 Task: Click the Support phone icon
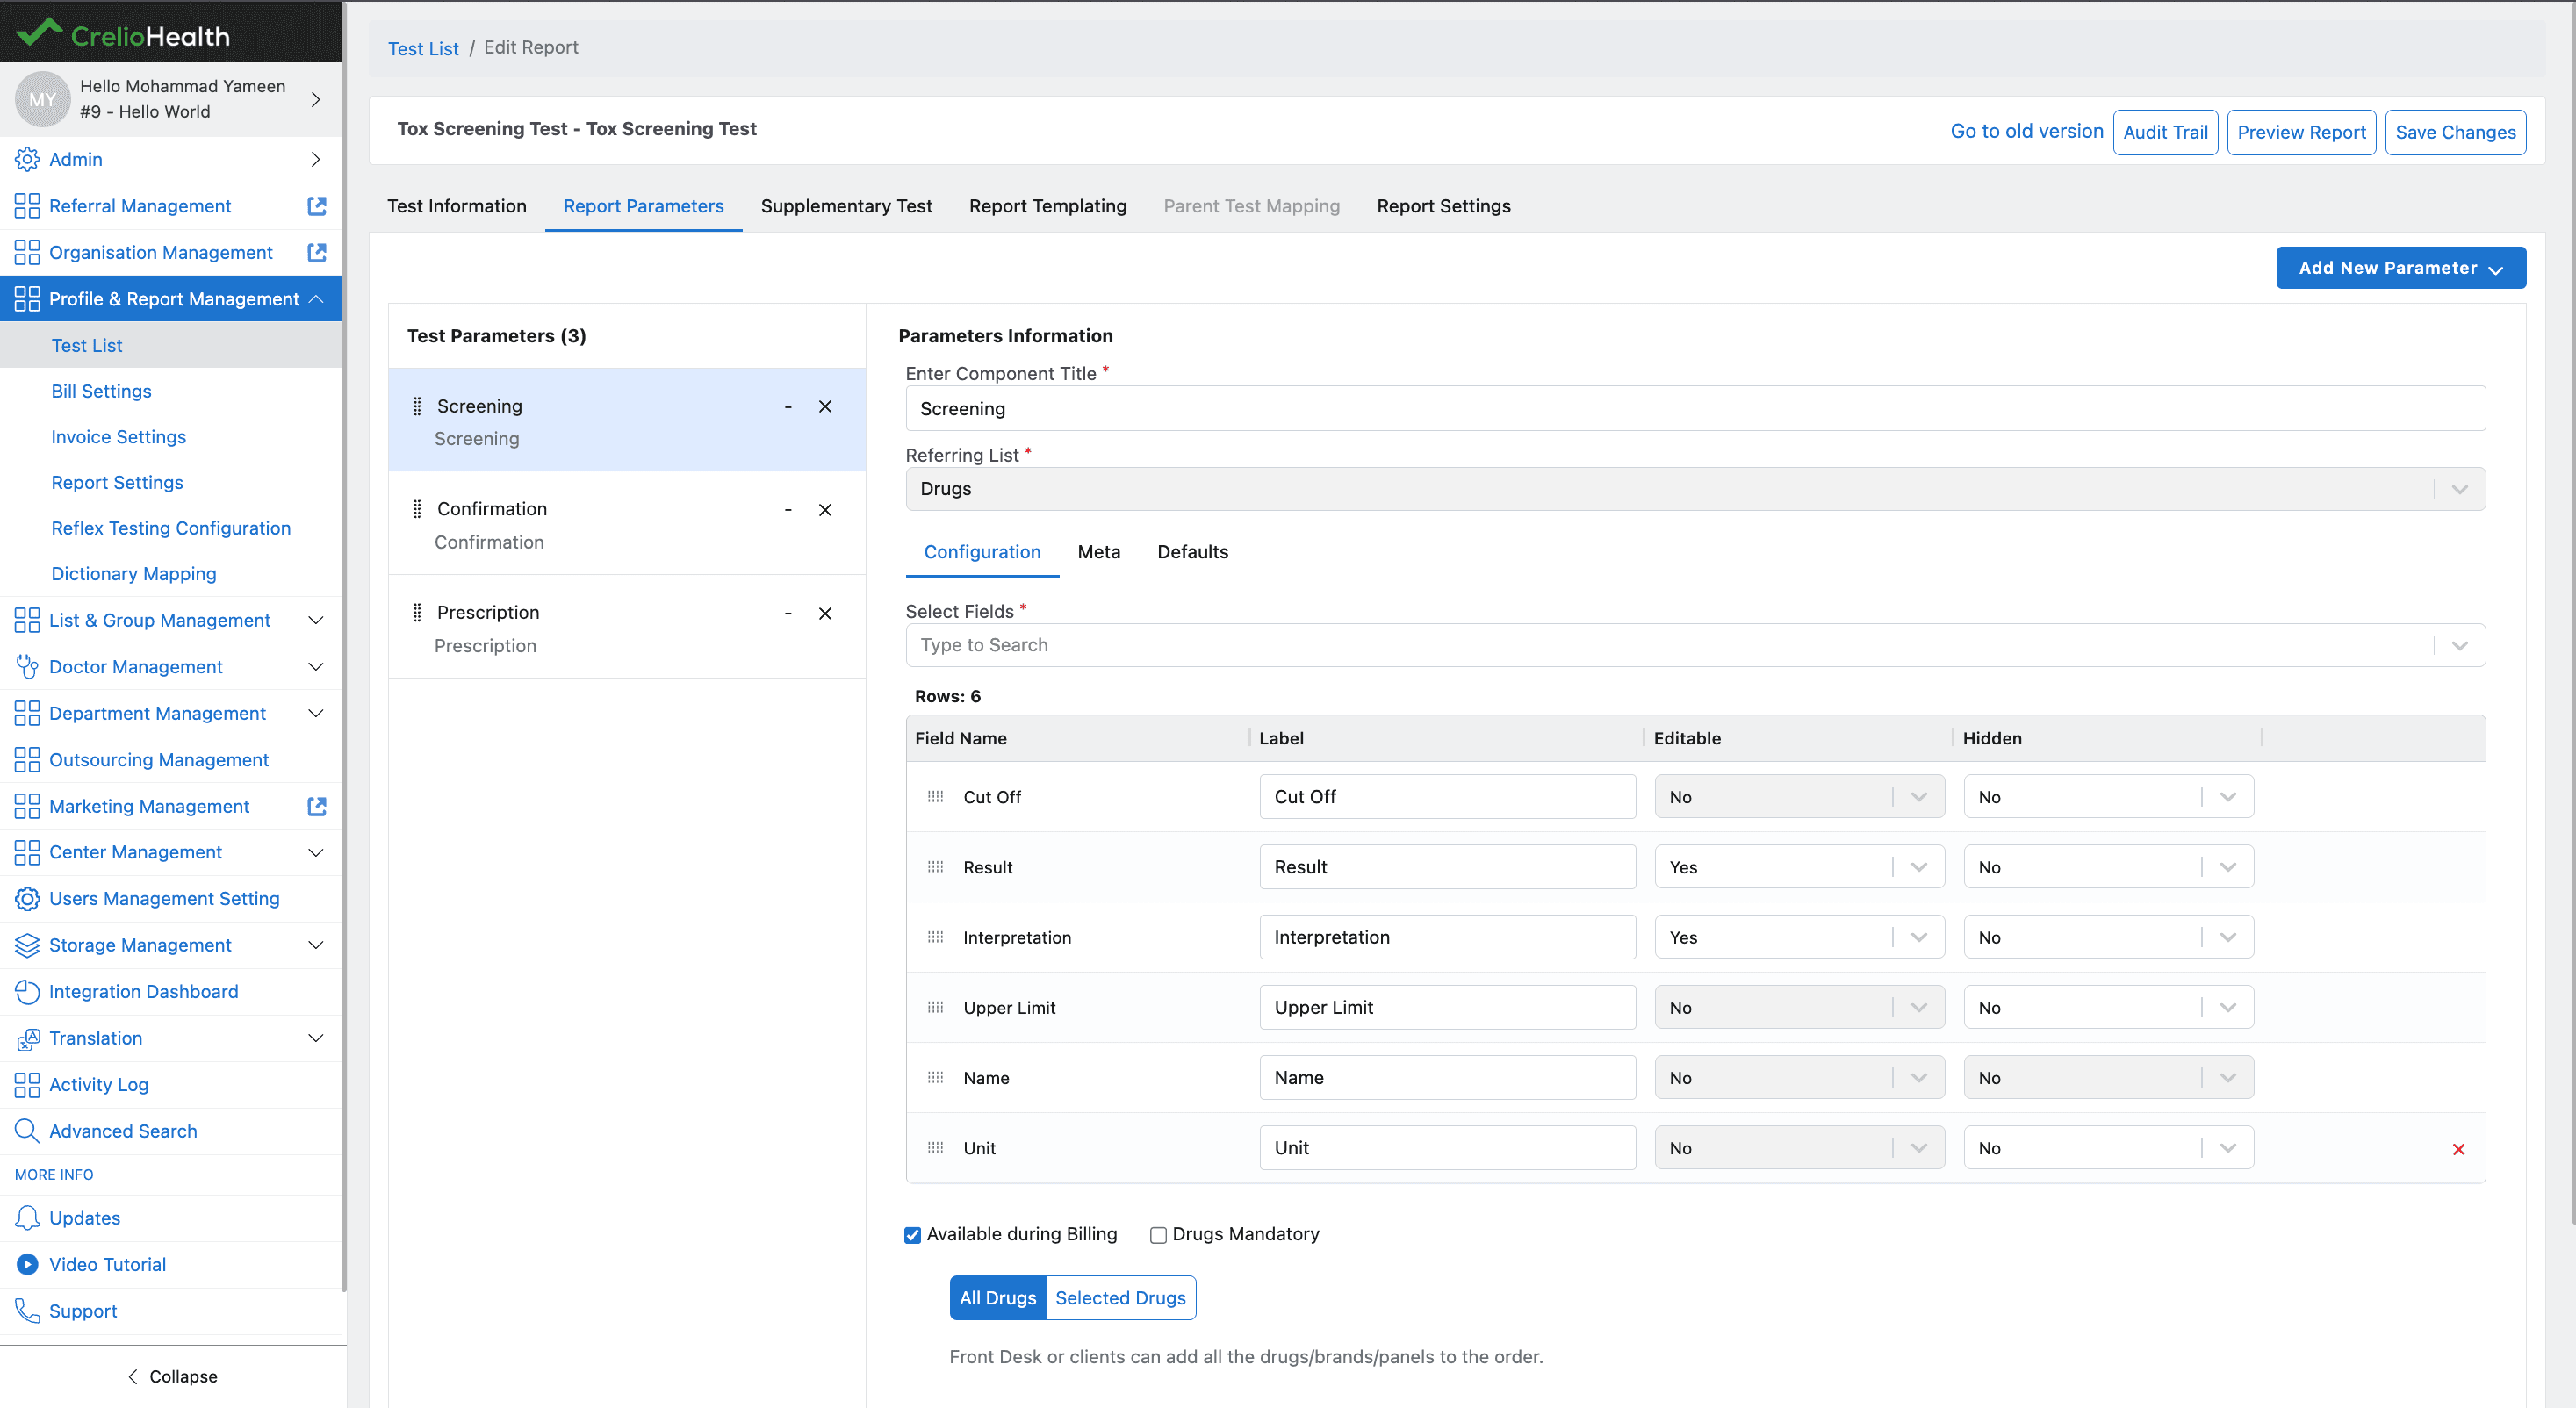(x=27, y=1311)
